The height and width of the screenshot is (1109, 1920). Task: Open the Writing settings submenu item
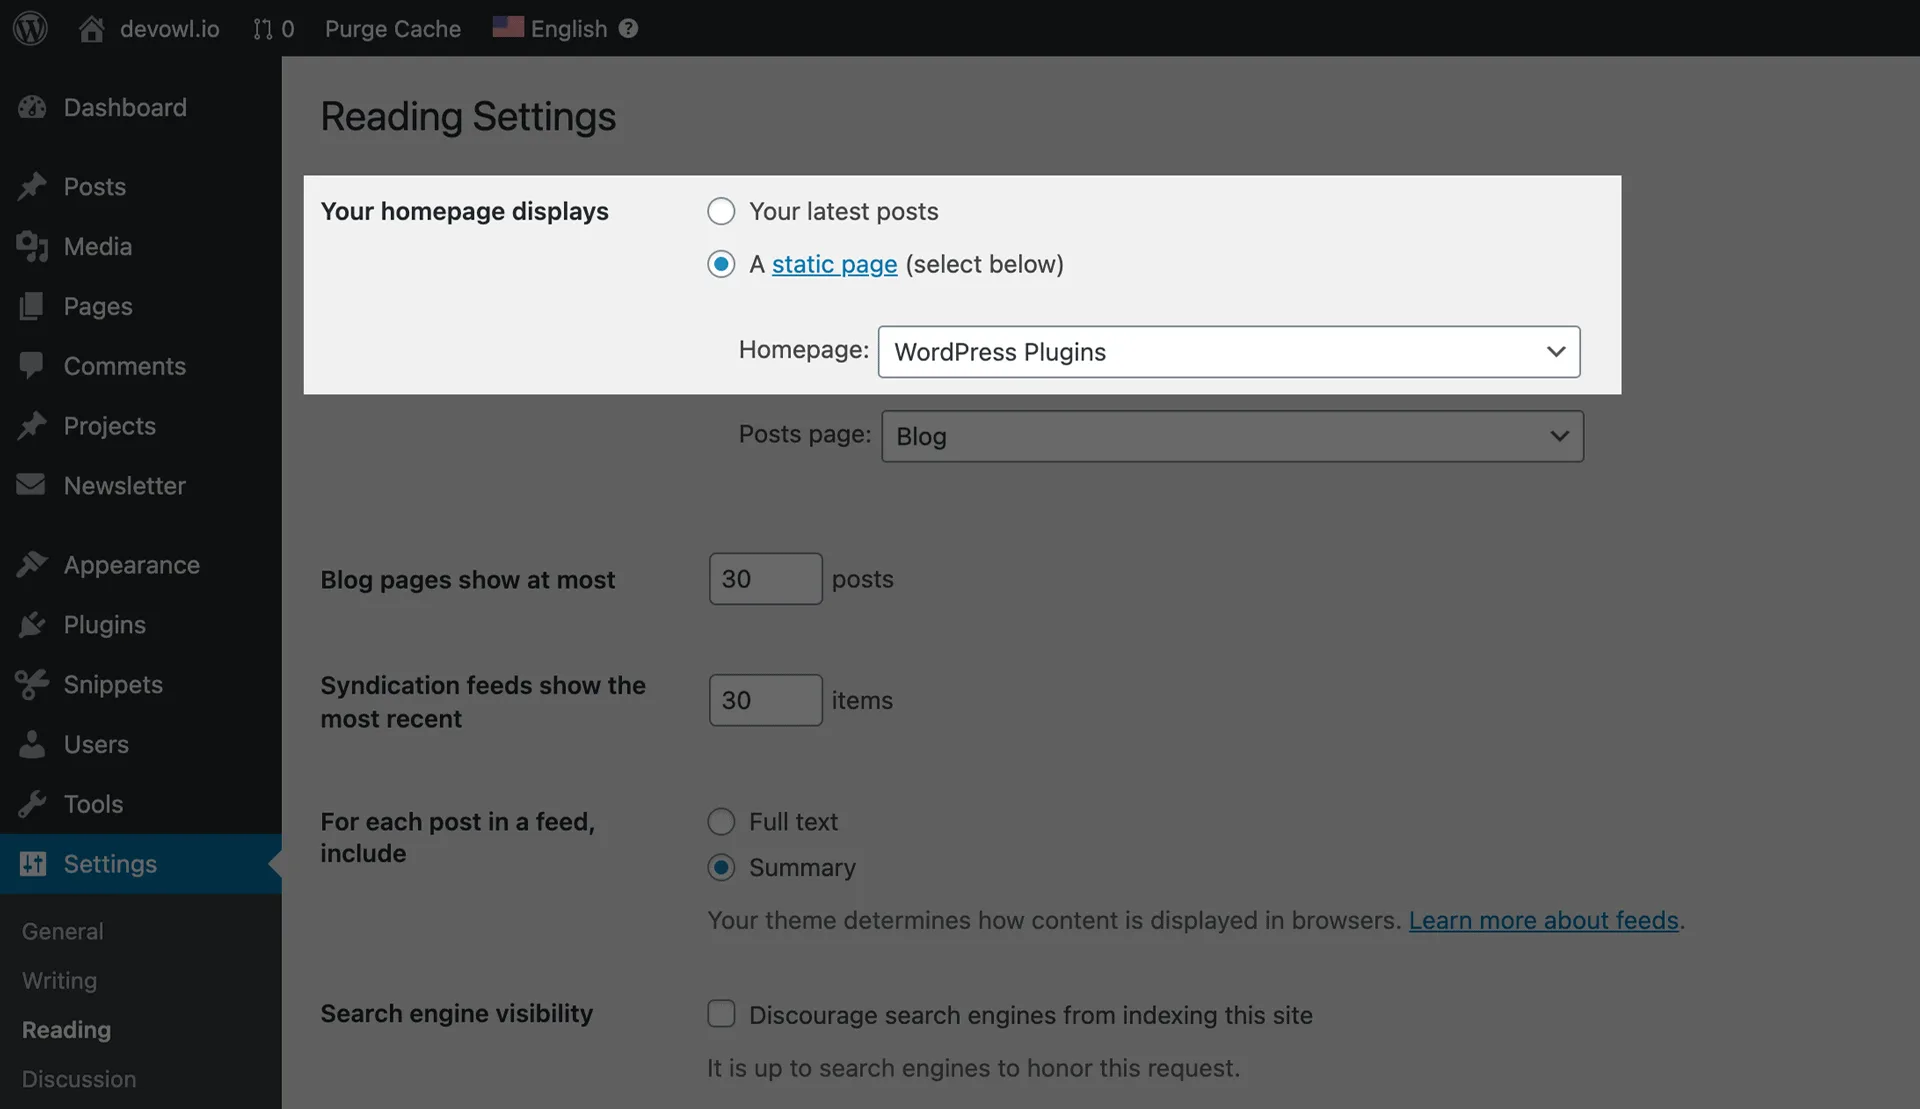pos(59,980)
